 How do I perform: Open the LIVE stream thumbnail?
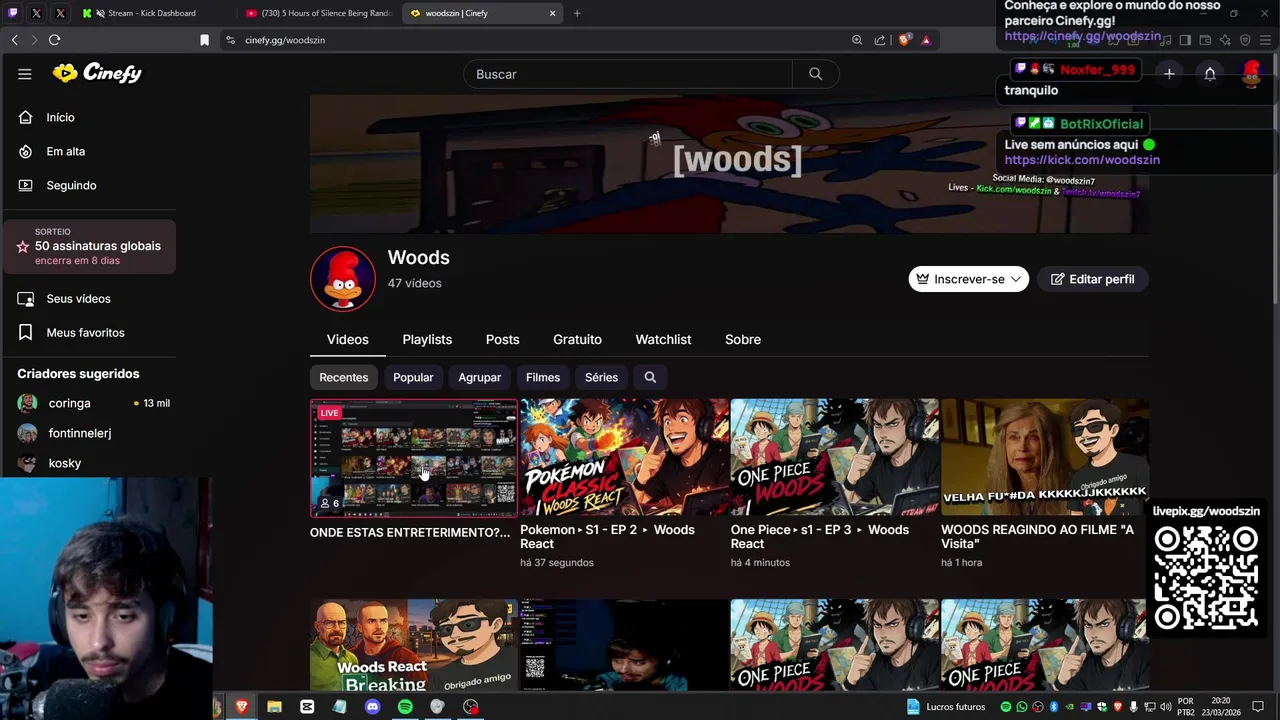[414, 458]
